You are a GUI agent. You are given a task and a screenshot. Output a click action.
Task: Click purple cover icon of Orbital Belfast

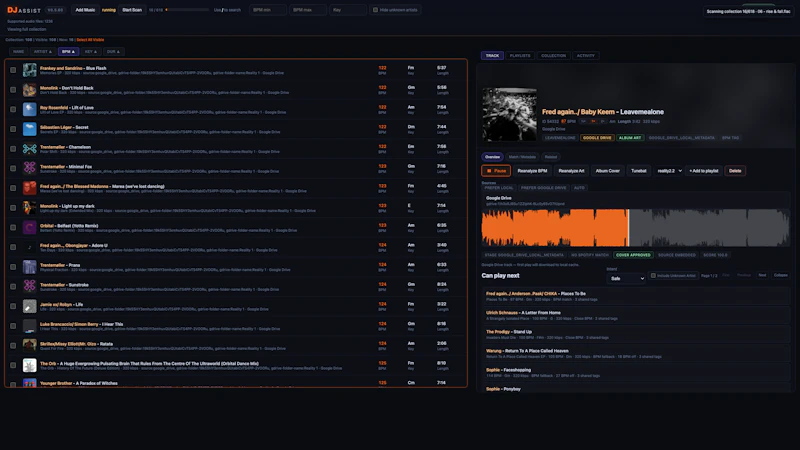(30, 228)
